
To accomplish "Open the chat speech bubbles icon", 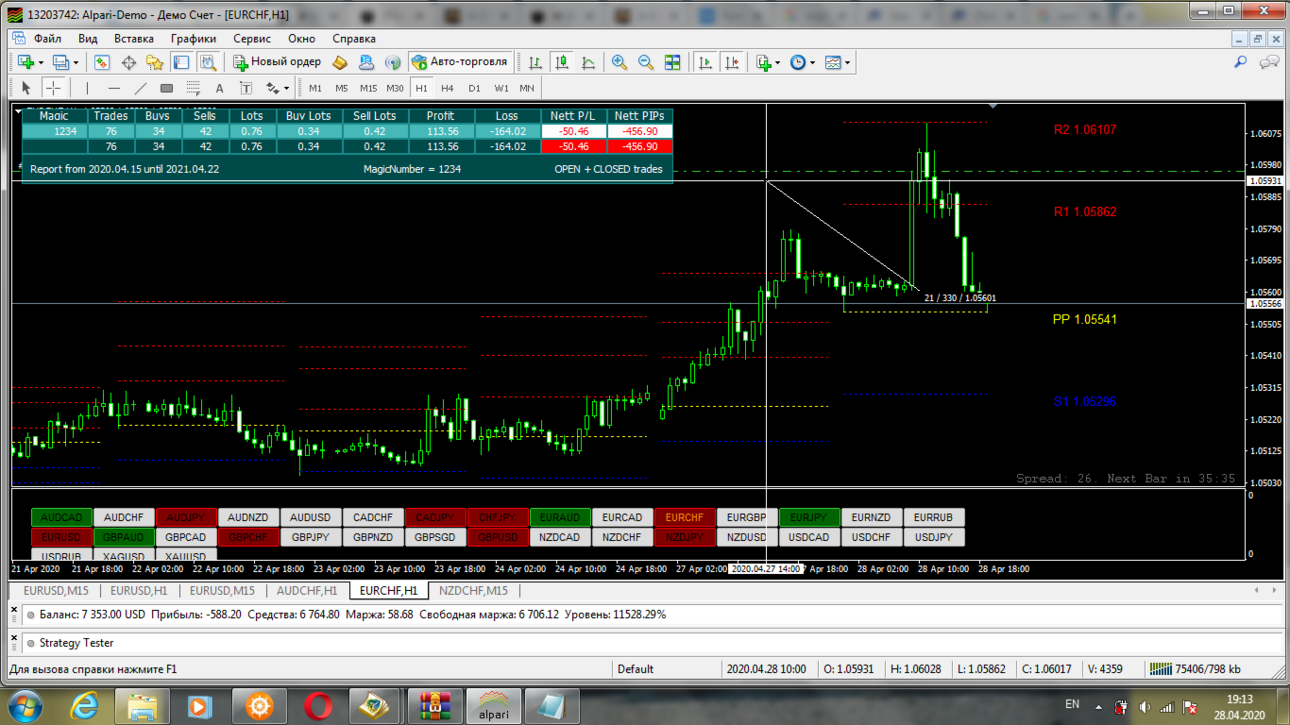I will [1269, 62].
